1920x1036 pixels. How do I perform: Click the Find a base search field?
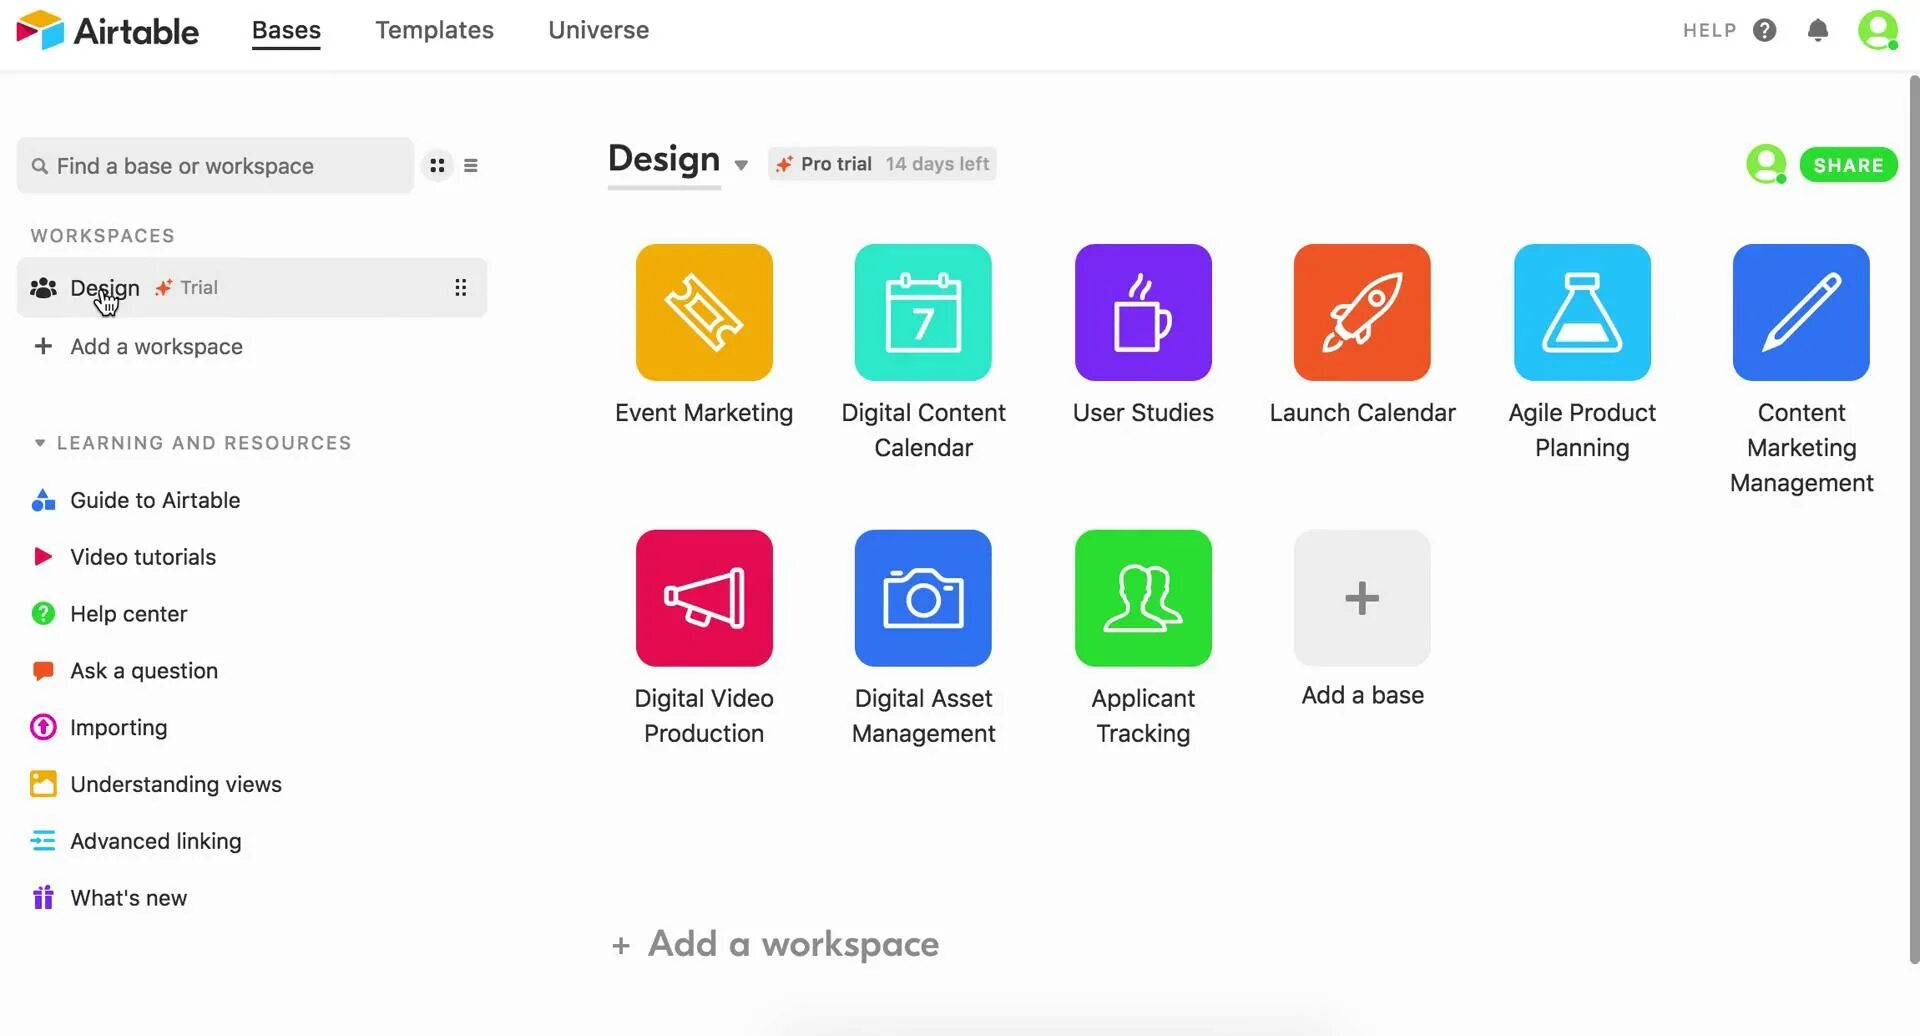(214, 165)
